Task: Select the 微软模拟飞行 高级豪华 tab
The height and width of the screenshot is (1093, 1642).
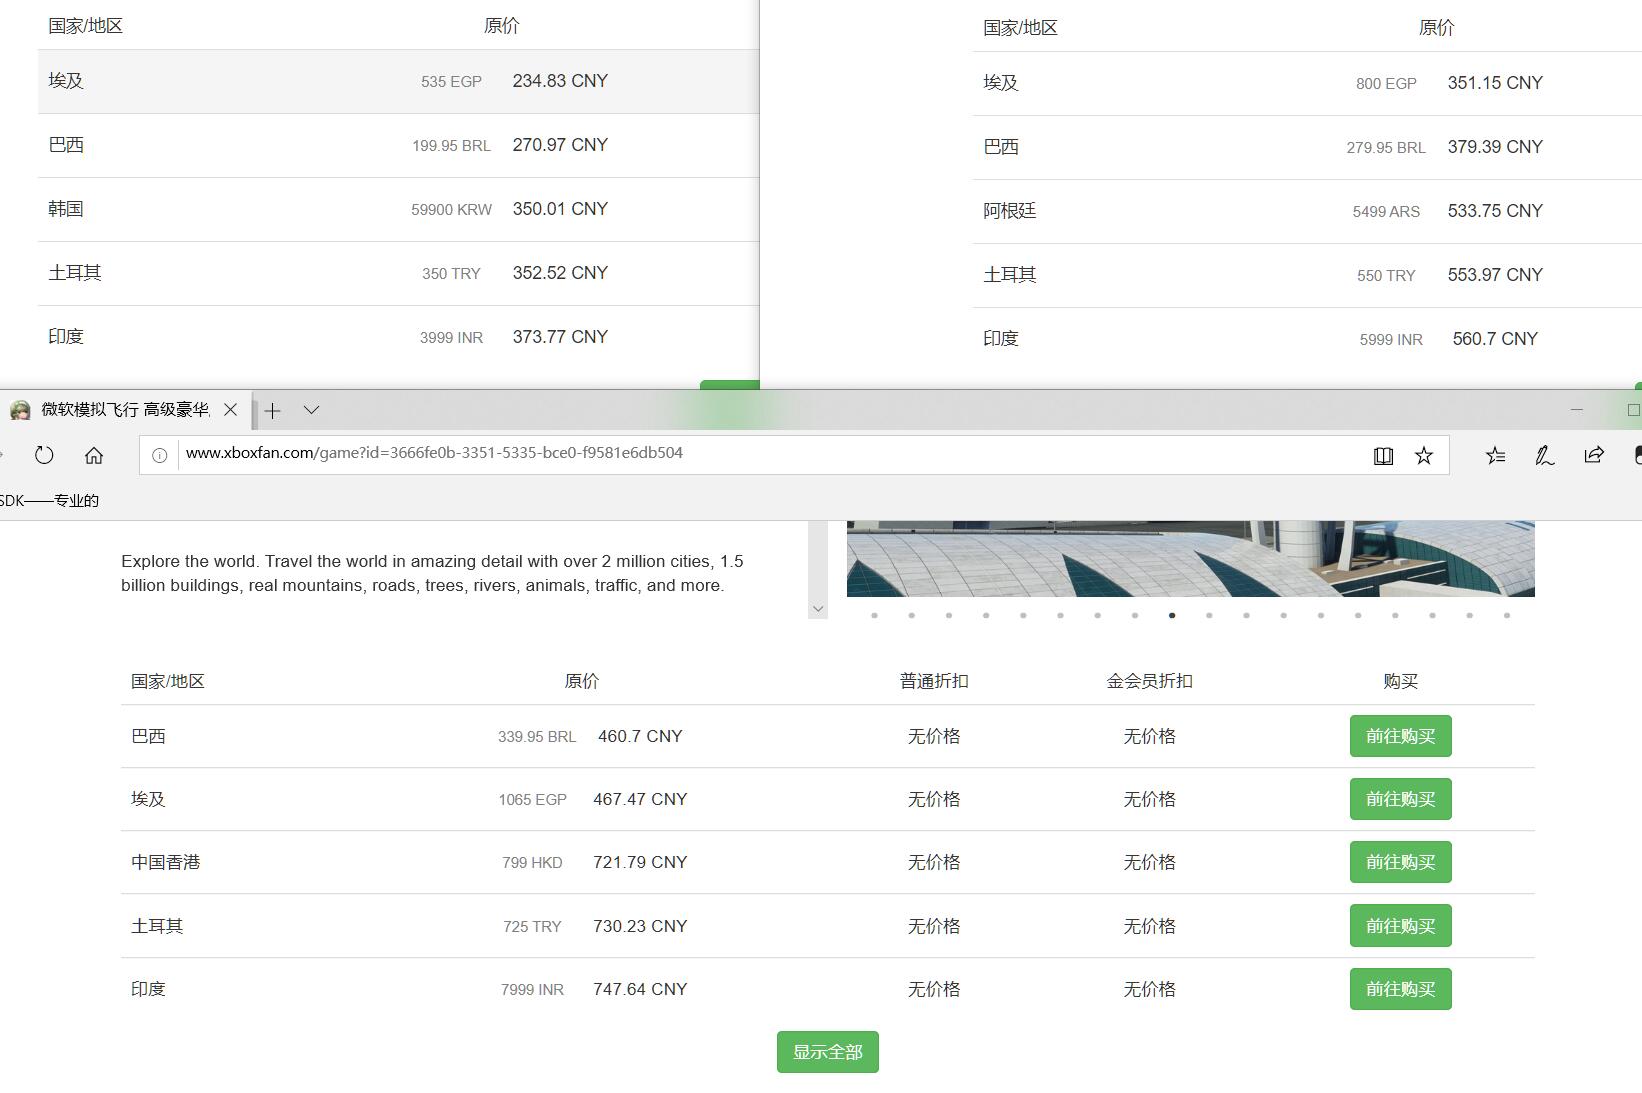Action: [125, 410]
